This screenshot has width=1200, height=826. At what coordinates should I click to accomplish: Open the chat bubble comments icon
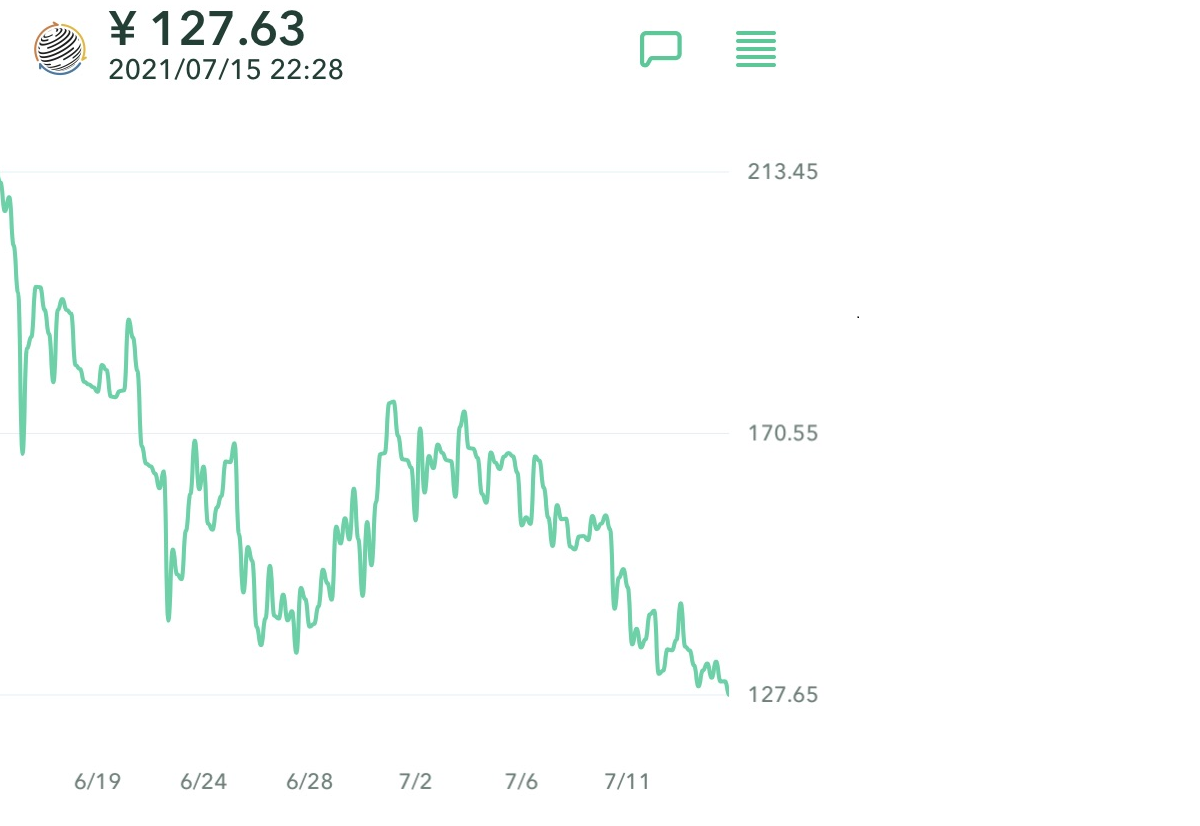[661, 48]
